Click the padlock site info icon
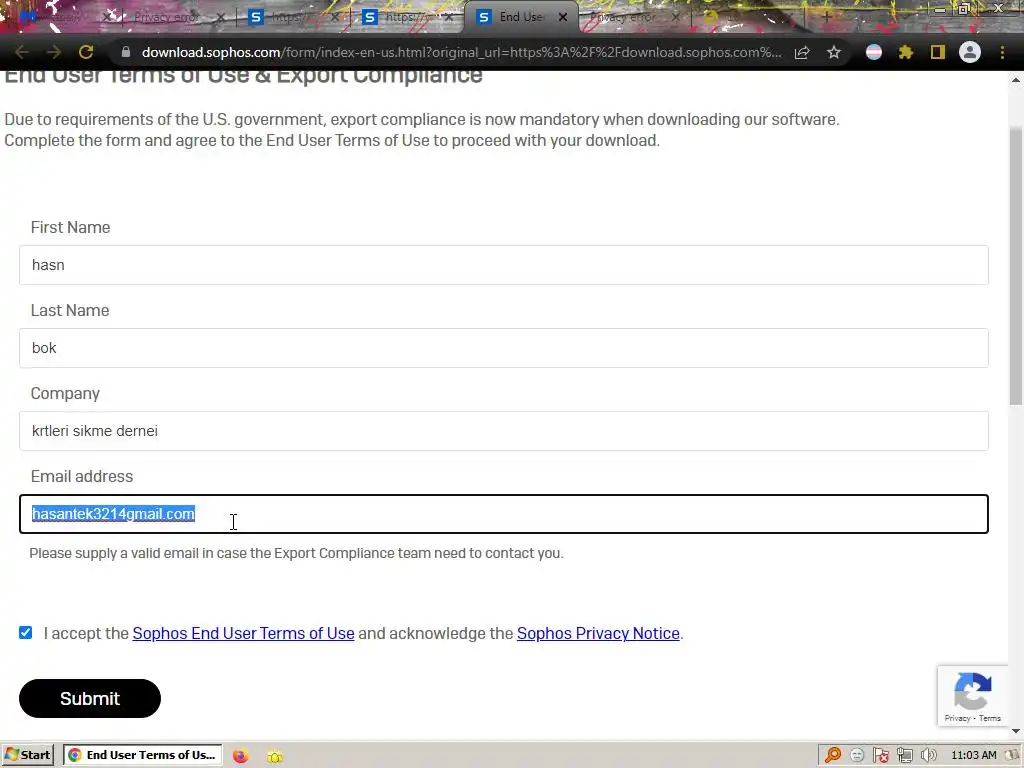Image resolution: width=1024 pixels, height=768 pixels. [x=126, y=52]
